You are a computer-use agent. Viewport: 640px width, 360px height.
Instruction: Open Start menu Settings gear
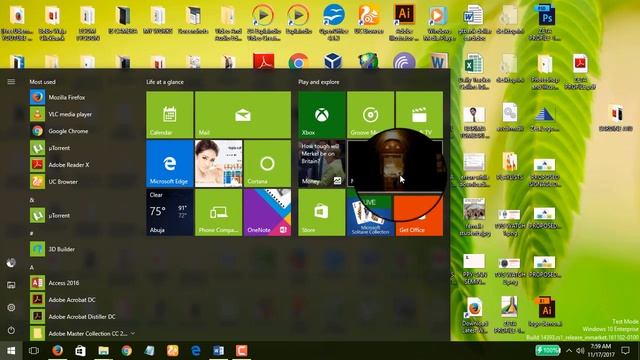click(11, 307)
